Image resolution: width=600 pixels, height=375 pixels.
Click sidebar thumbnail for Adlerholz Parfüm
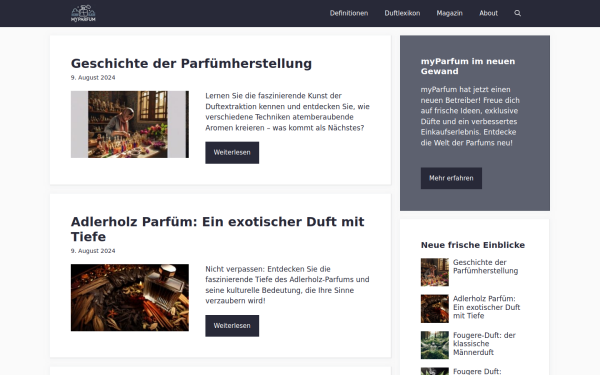coord(435,308)
